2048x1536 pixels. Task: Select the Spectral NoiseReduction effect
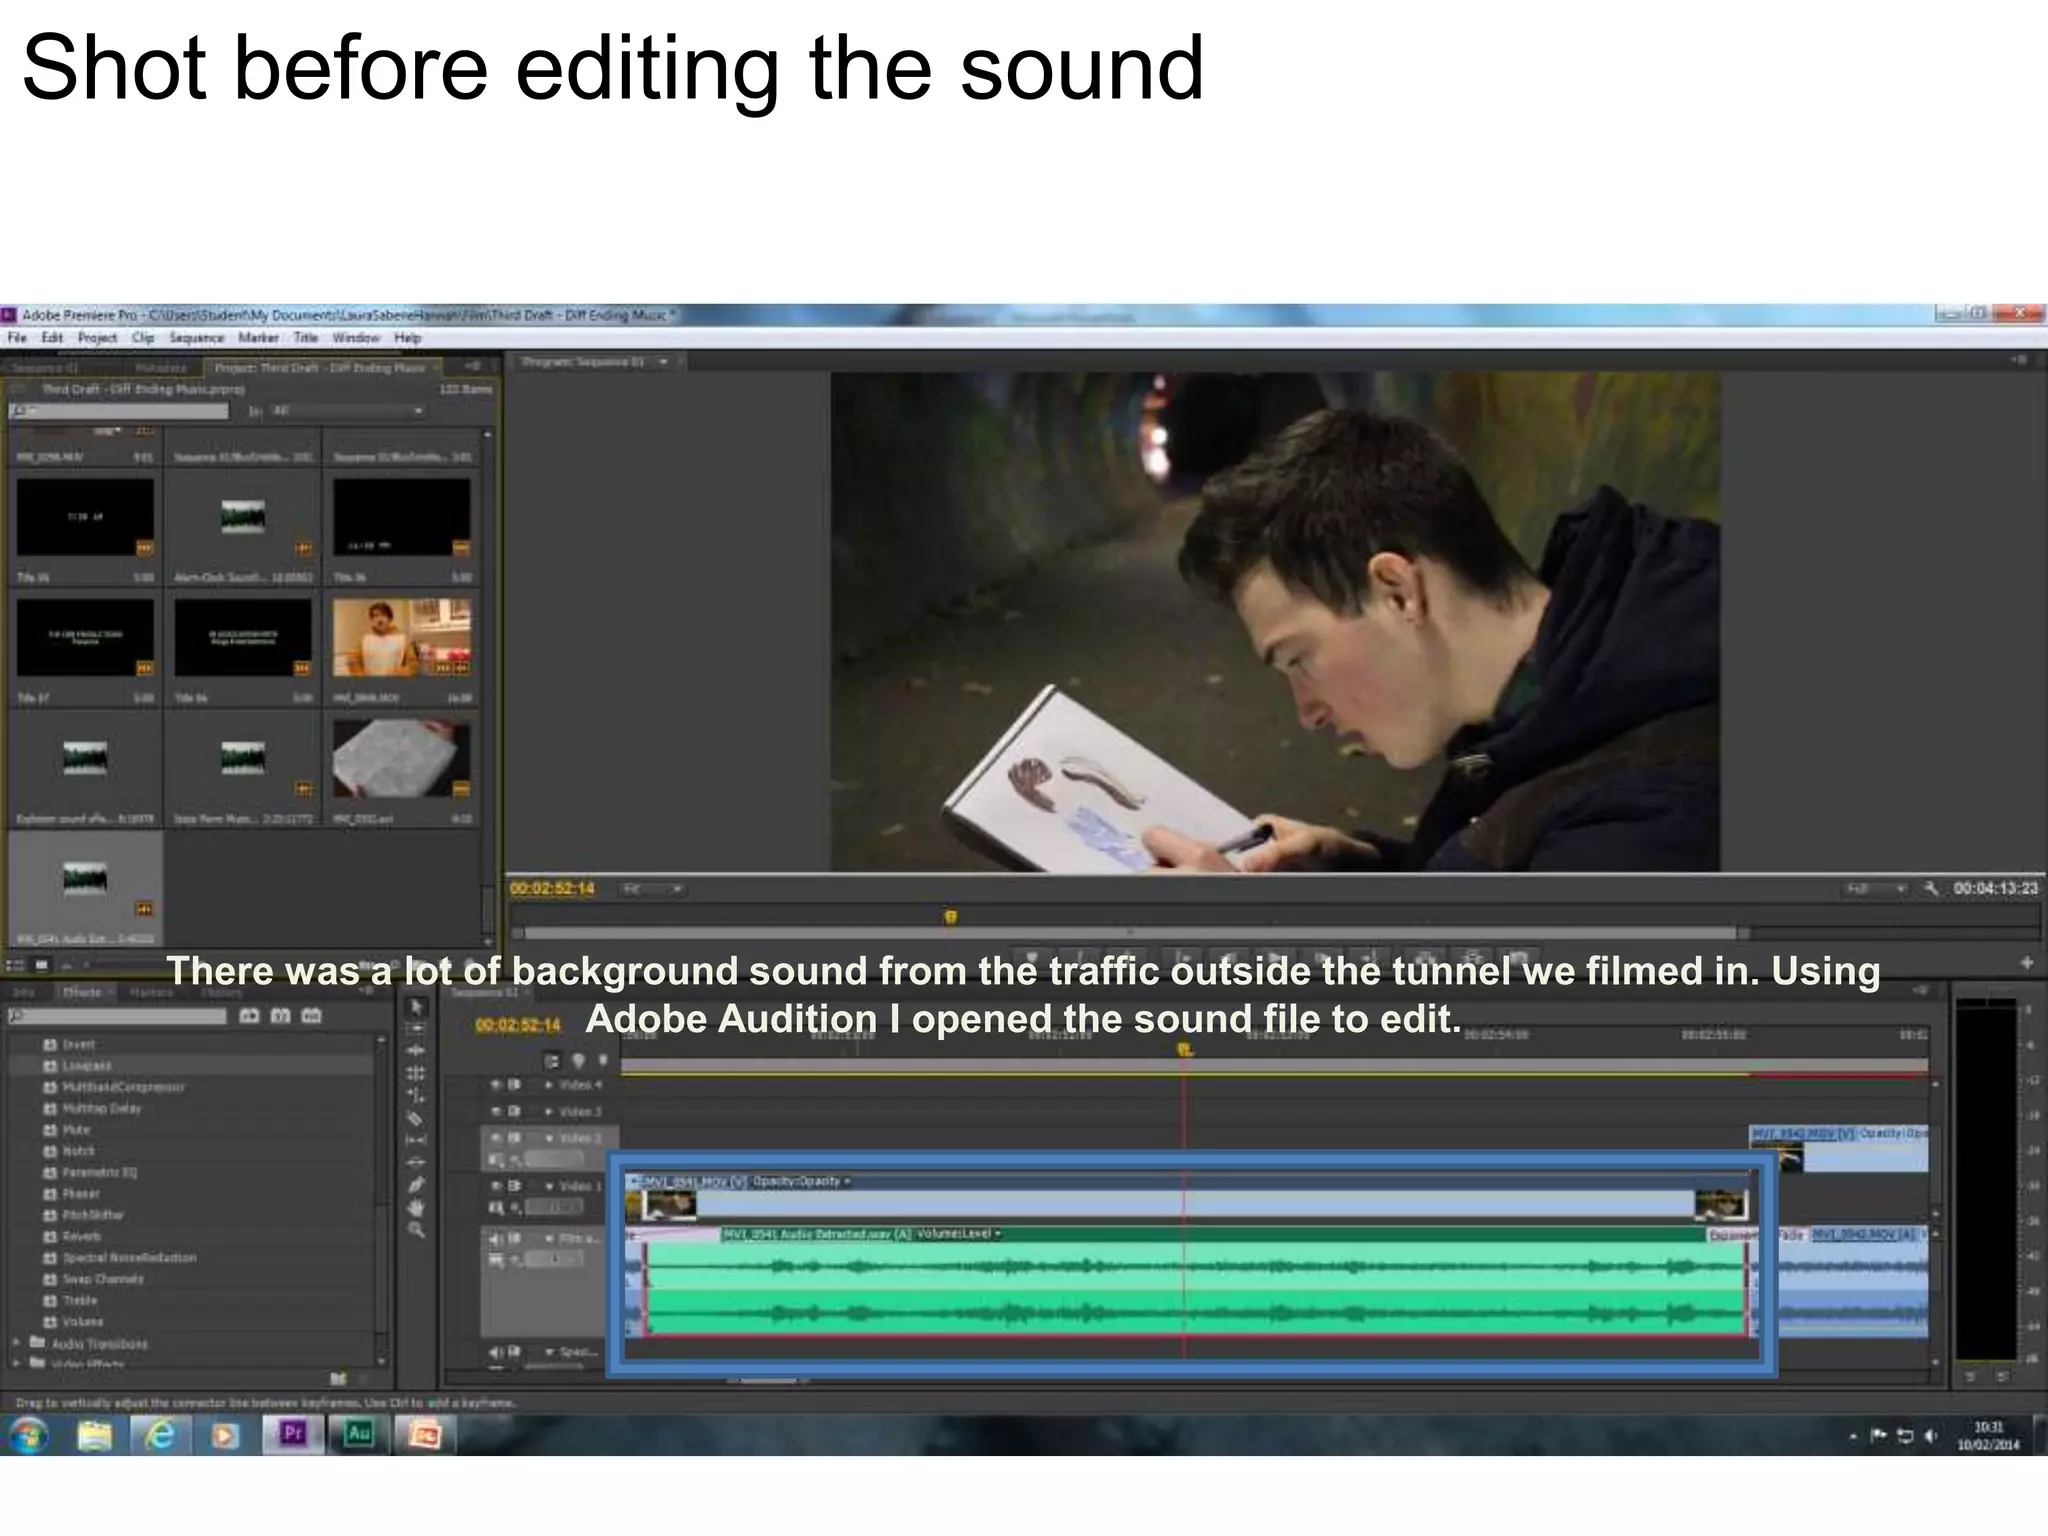pyautogui.click(x=129, y=1257)
